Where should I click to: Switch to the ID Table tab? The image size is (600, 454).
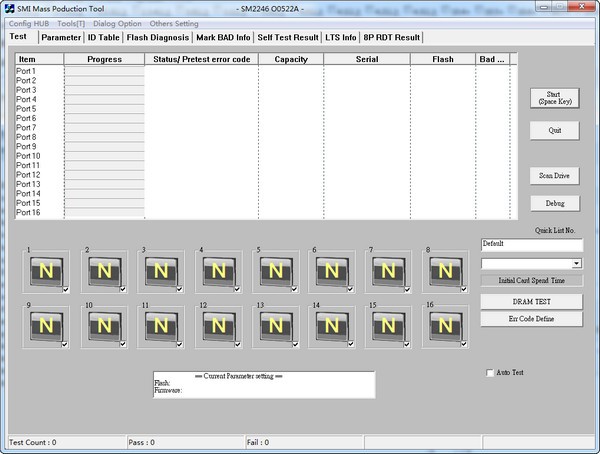coord(103,38)
